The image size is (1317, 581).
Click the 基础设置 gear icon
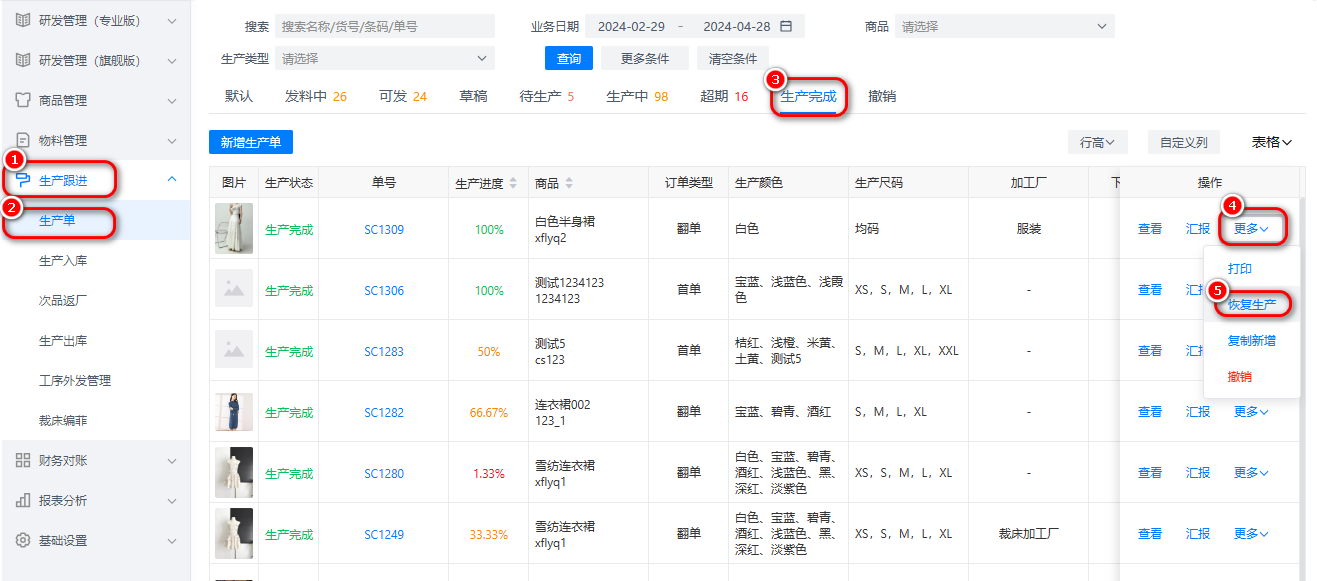23,540
